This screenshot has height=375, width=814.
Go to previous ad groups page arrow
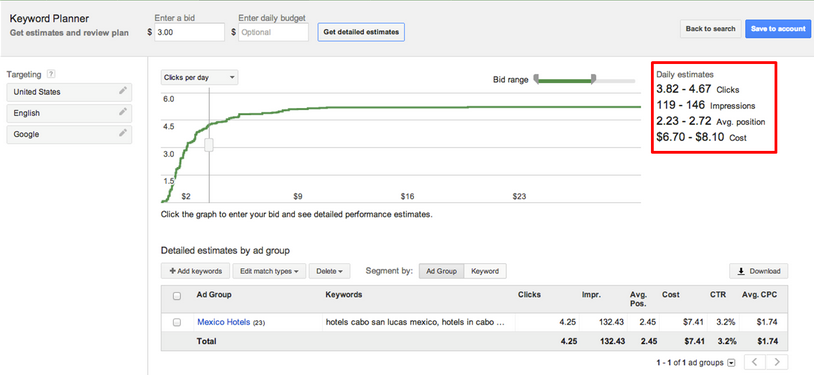click(755, 362)
